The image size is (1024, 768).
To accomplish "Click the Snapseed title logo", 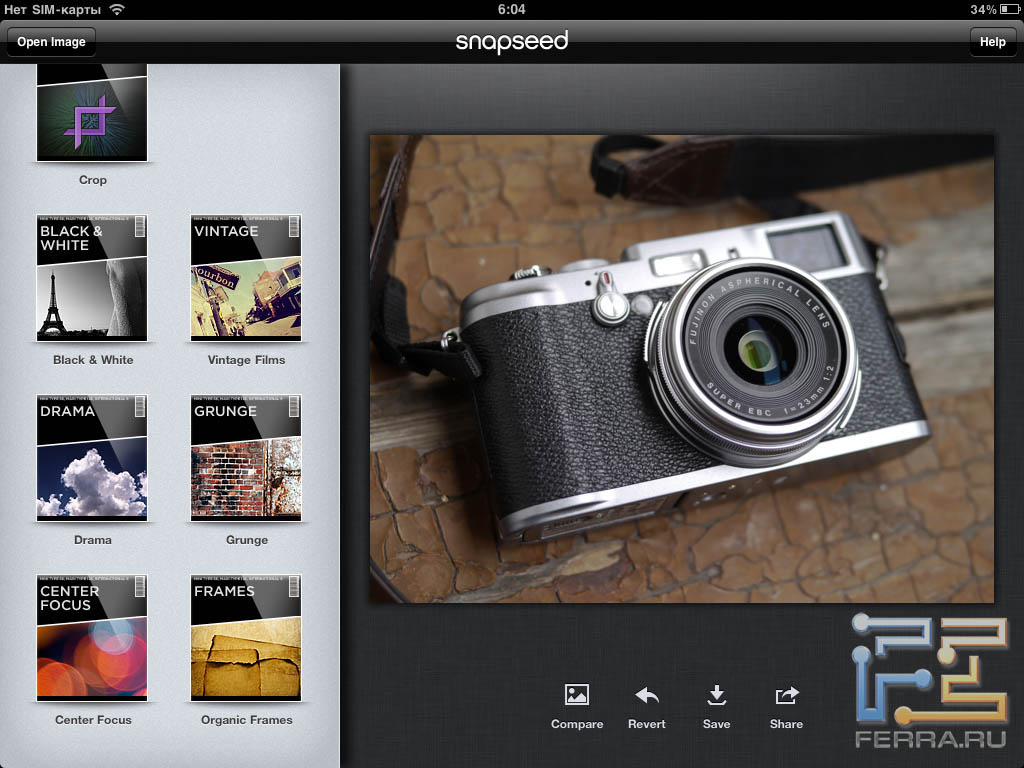I will click(x=511, y=42).
